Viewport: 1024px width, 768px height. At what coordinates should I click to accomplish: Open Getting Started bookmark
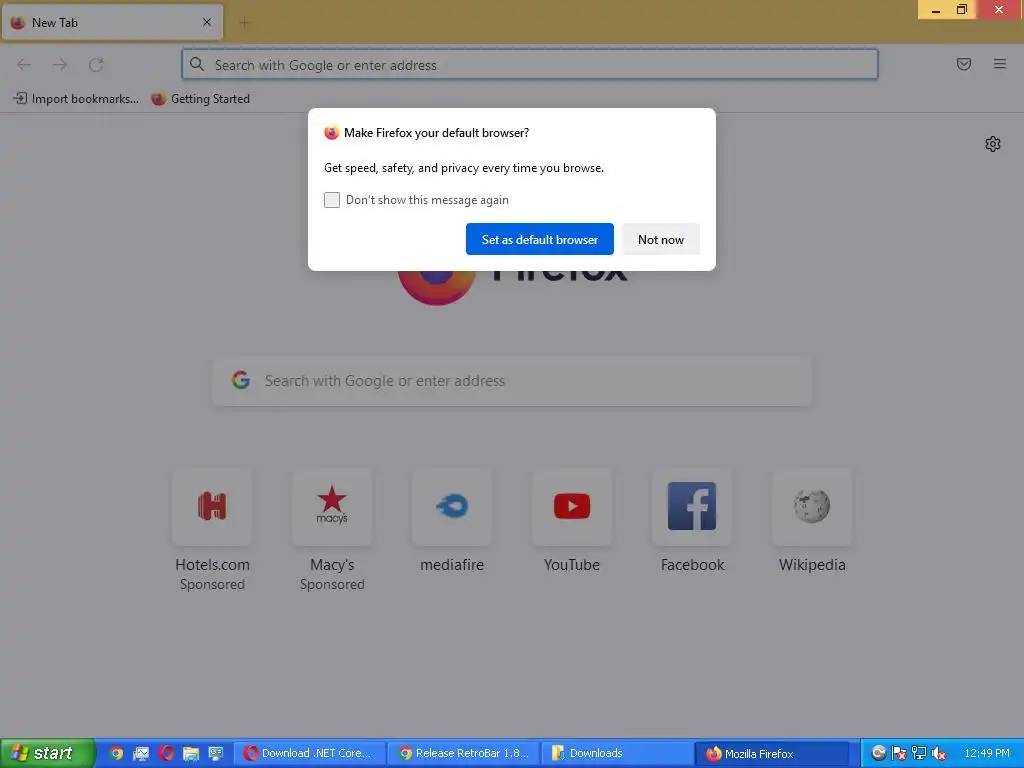(200, 99)
